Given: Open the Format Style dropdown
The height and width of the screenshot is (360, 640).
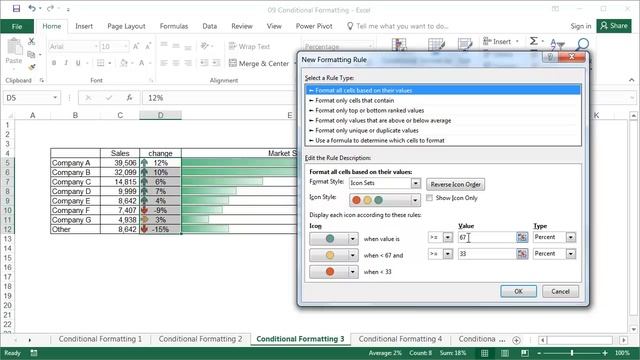Looking at the screenshot, I should pos(416,183).
